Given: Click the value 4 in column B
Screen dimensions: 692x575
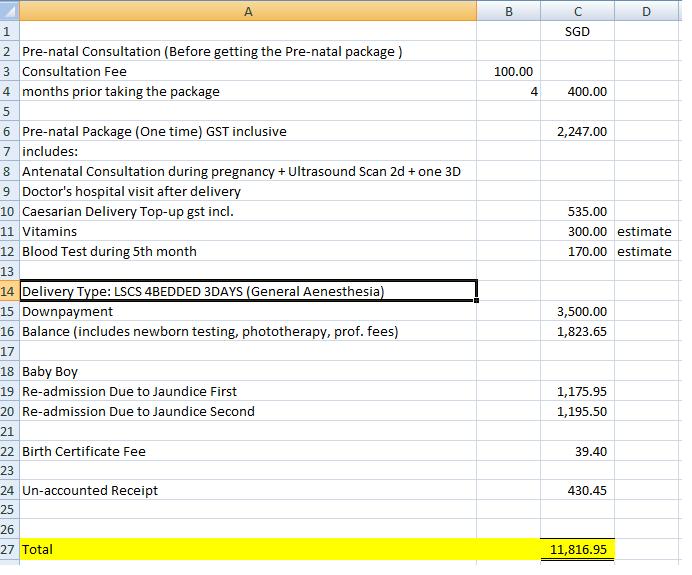Looking at the screenshot, I should (x=508, y=91).
